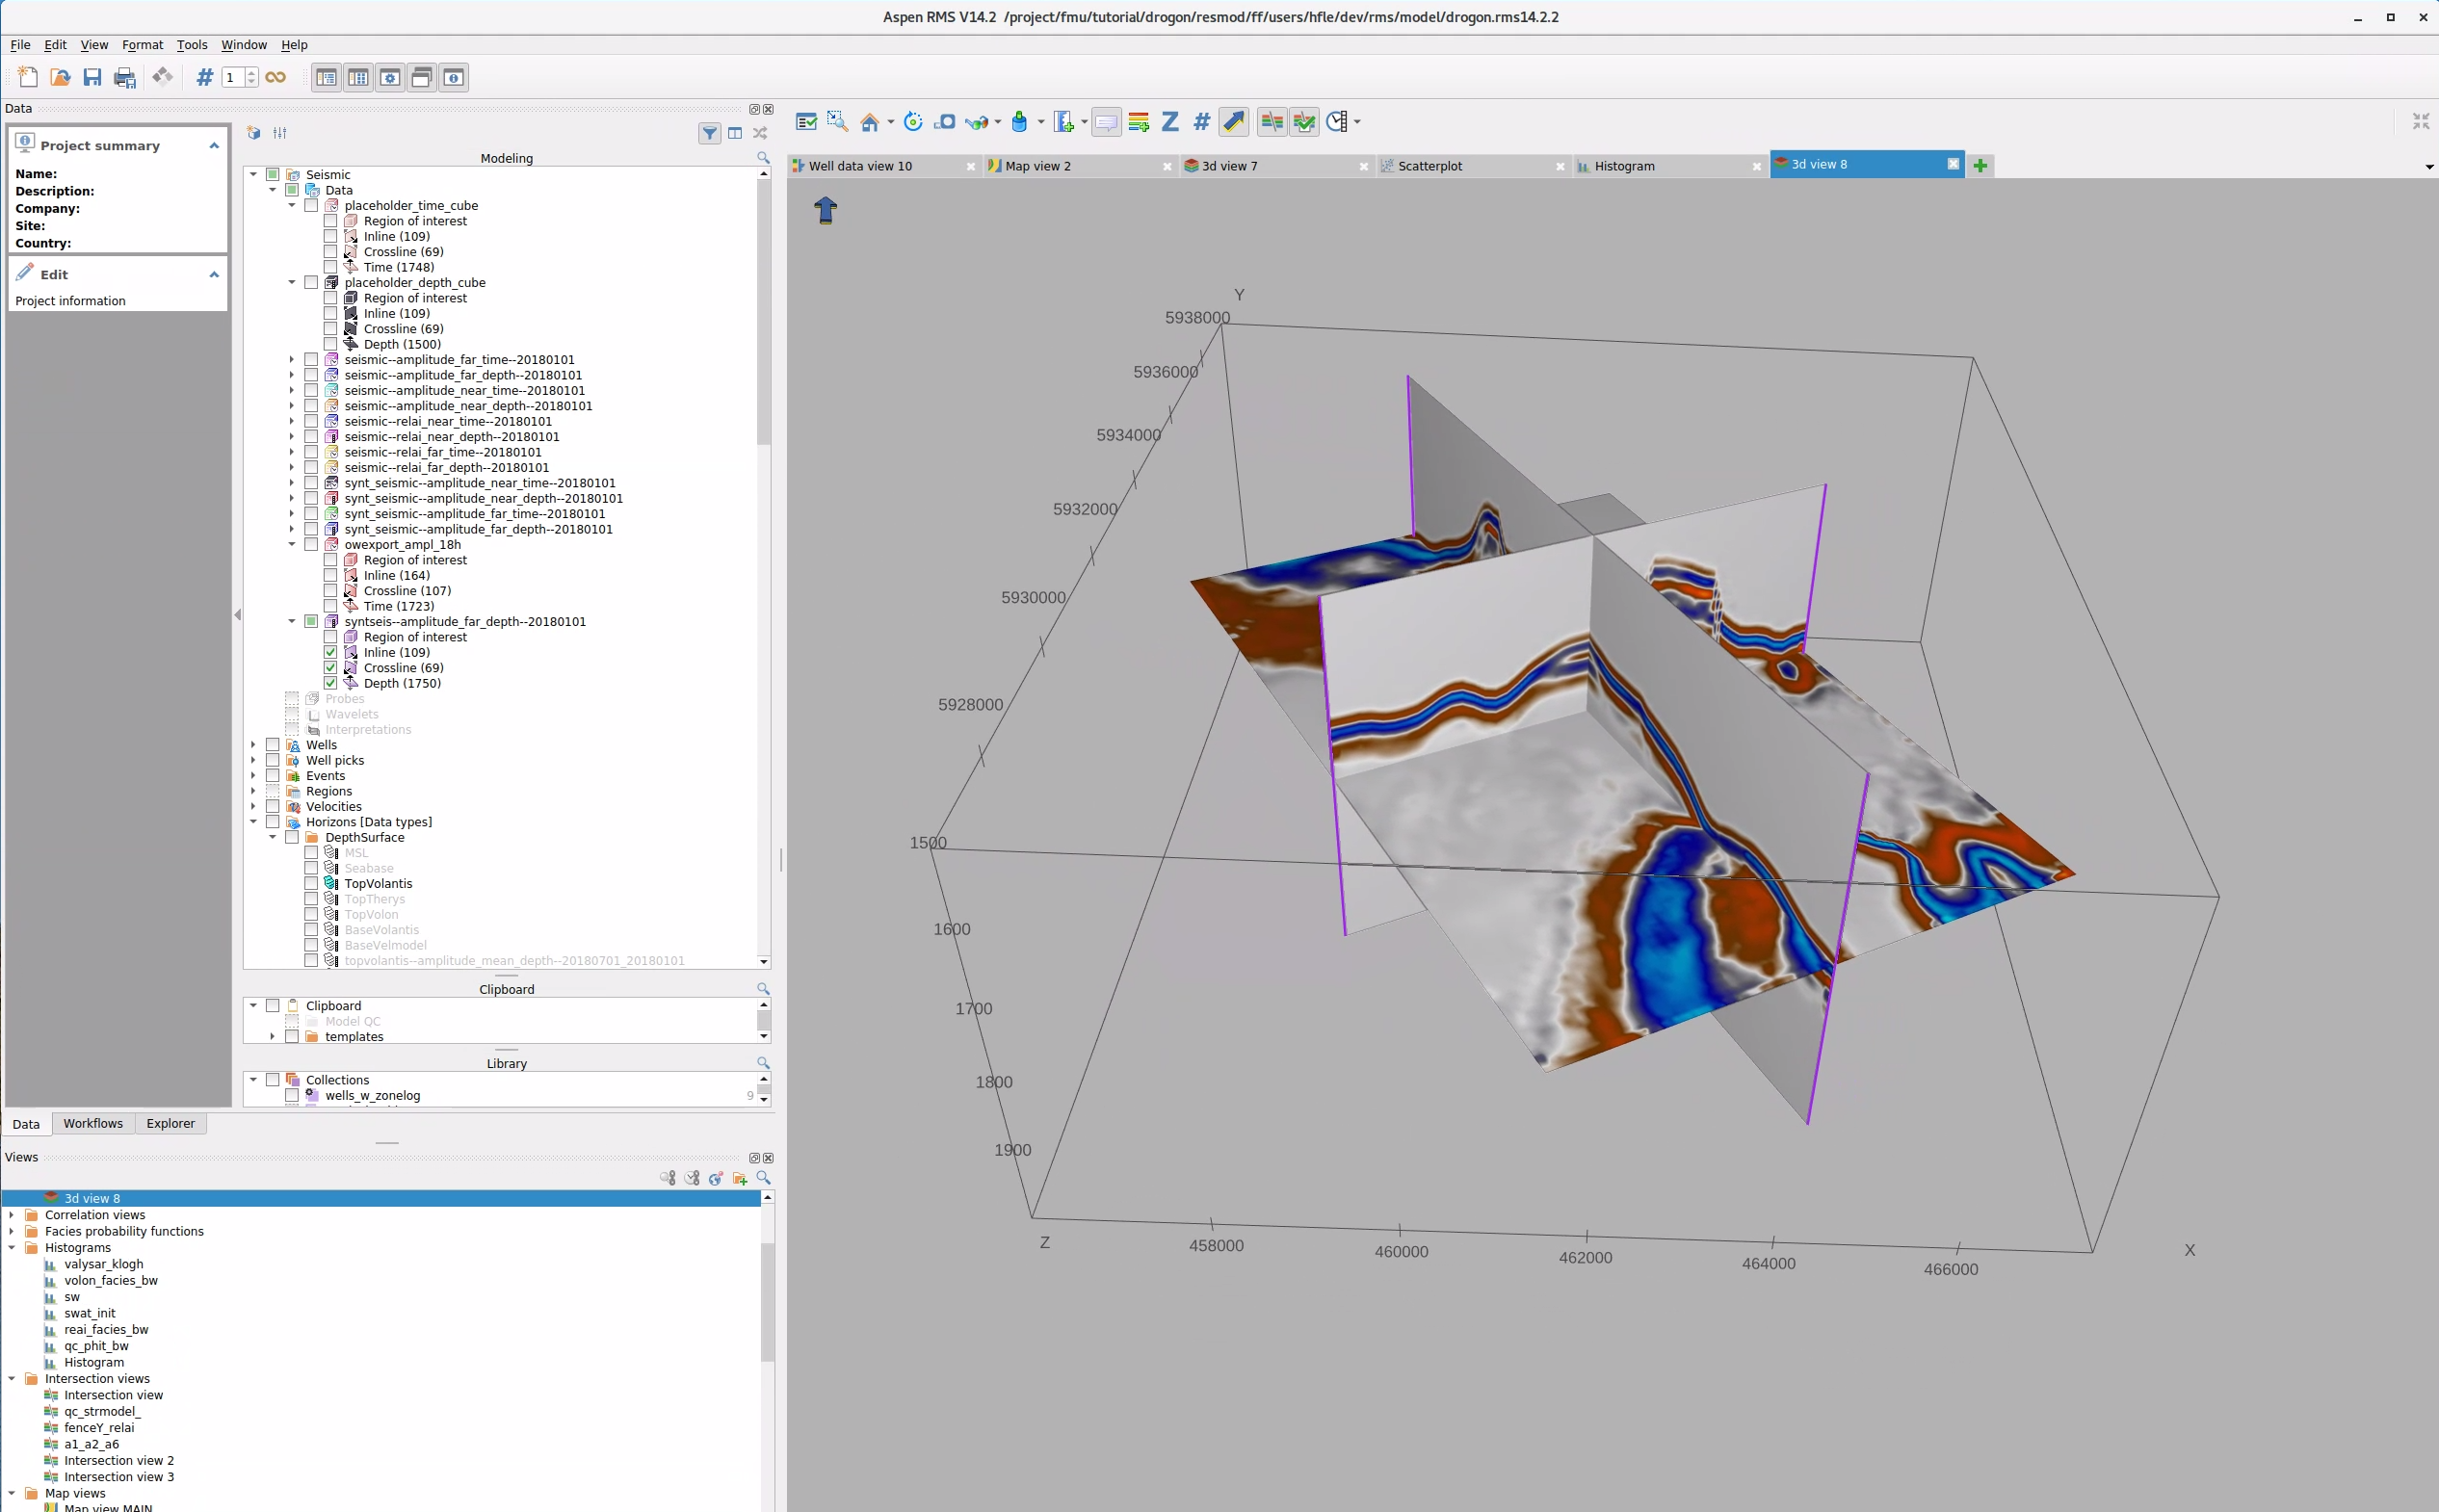Expand the Correlation views folder
The image size is (2439, 1512).
pos(12,1215)
